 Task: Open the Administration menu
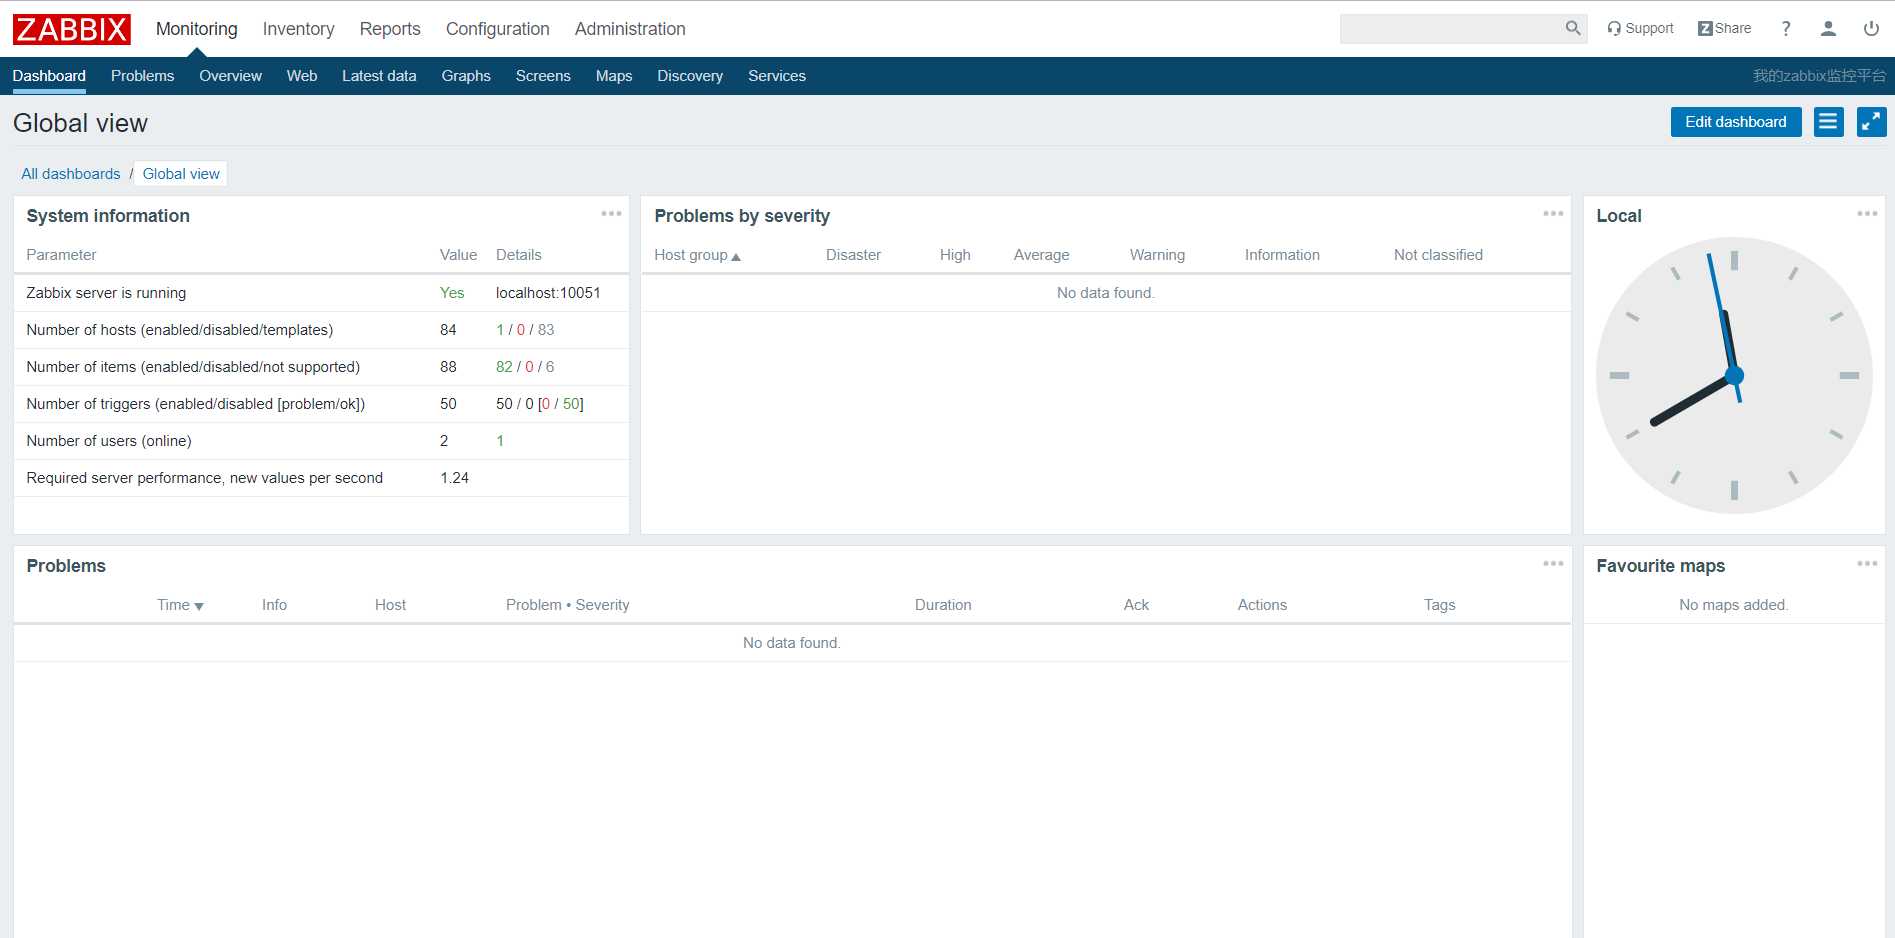coord(630,29)
